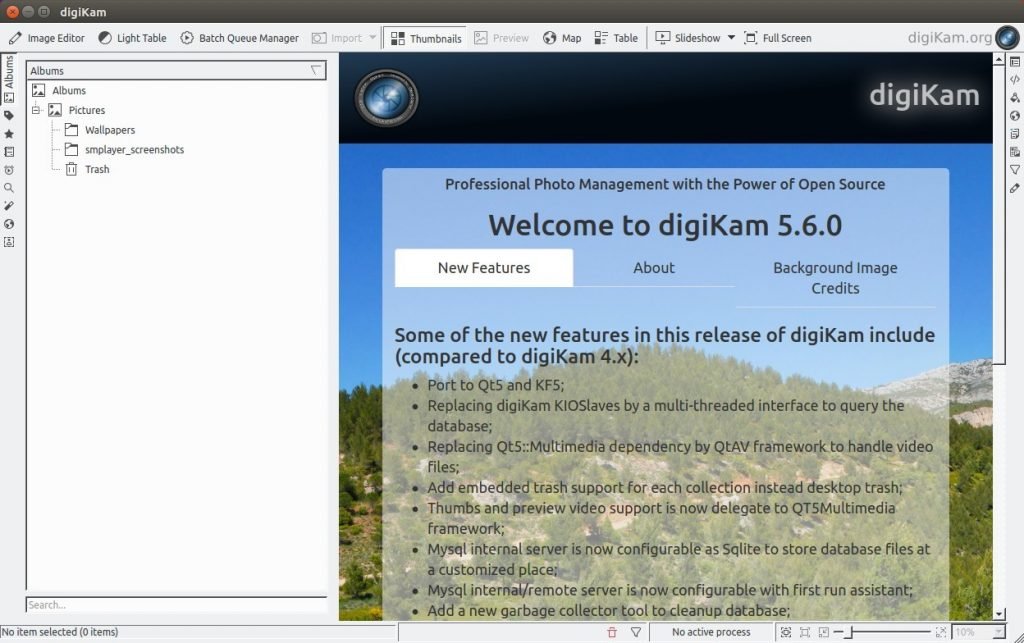
Task: Enter Full Screen mode
Action: click(777, 38)
